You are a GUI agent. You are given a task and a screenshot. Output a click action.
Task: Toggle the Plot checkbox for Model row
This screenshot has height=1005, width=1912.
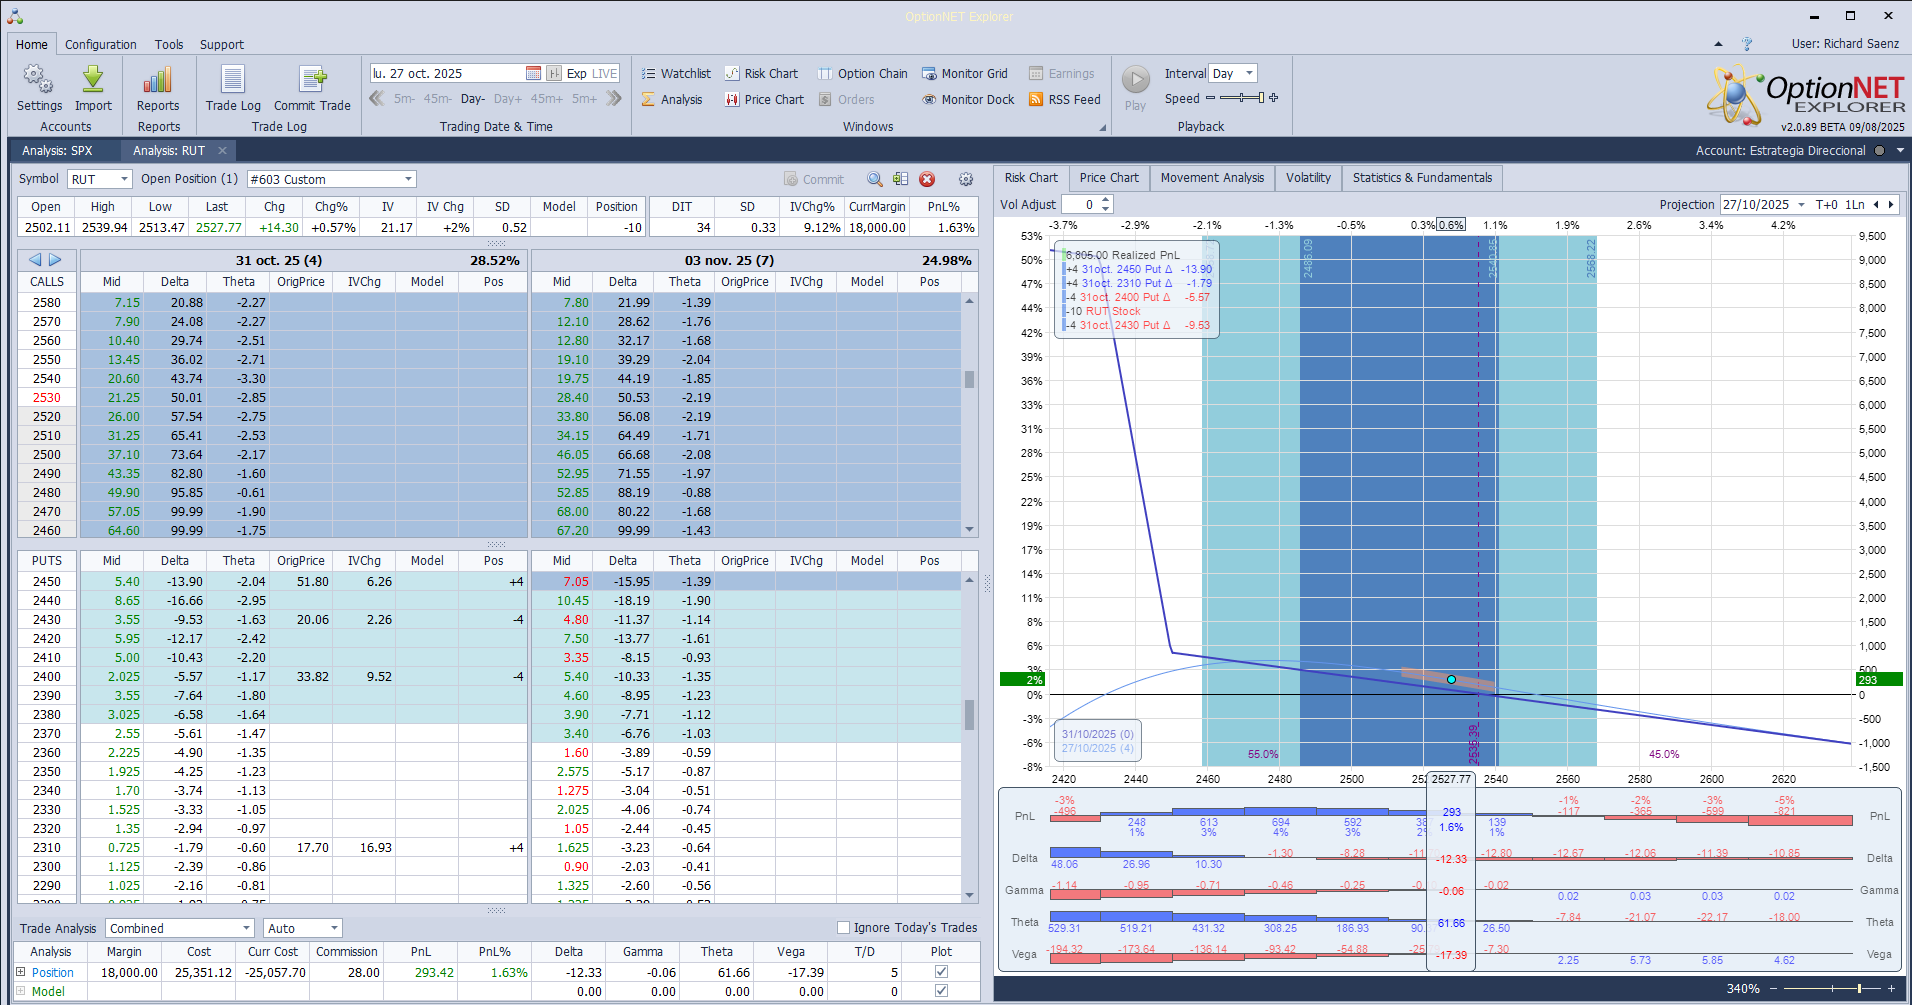point(941,991)
